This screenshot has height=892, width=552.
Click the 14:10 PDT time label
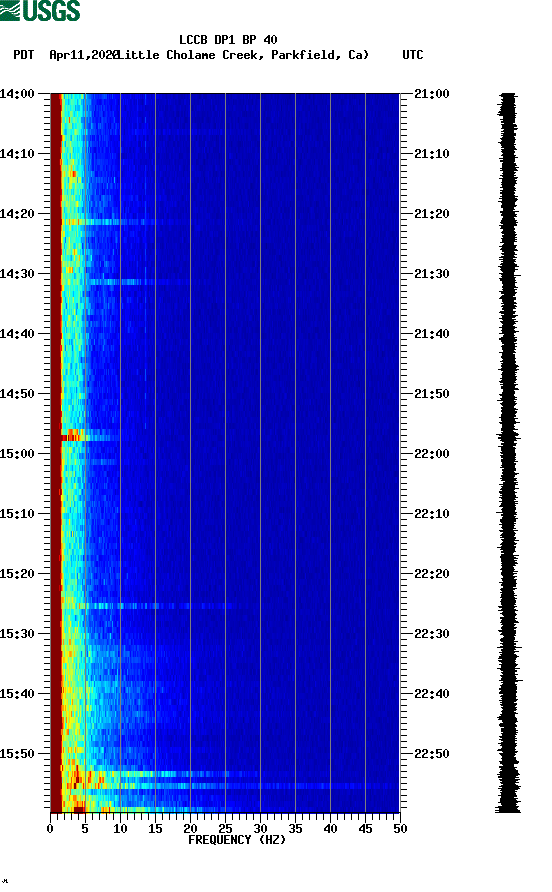click(x=18, y=154)
